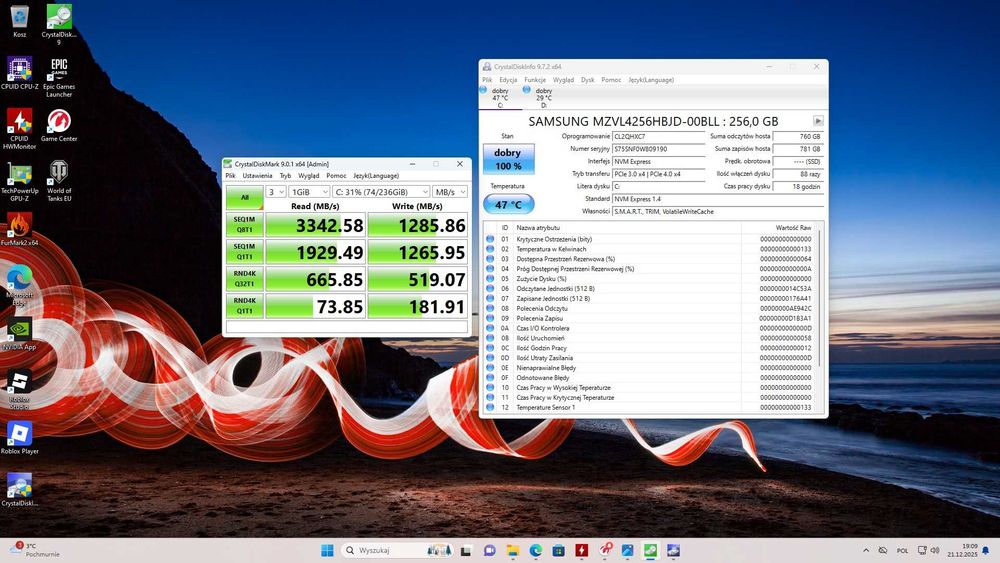The height and width of the screenshot is (563, 1000).
Task: Launch FurMark2 x64 desktop icon
Action: click(20, 229)
